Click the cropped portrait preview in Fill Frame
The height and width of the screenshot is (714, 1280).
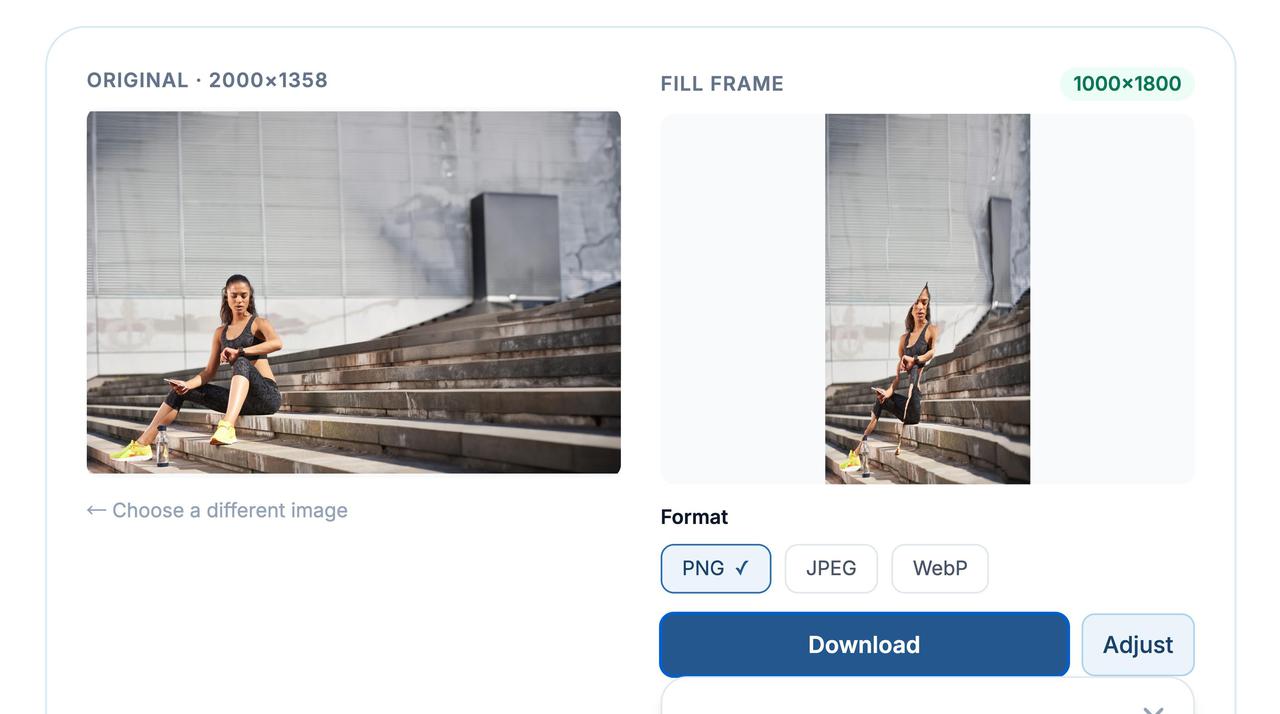pyautogui.click(x=927, y=299)
